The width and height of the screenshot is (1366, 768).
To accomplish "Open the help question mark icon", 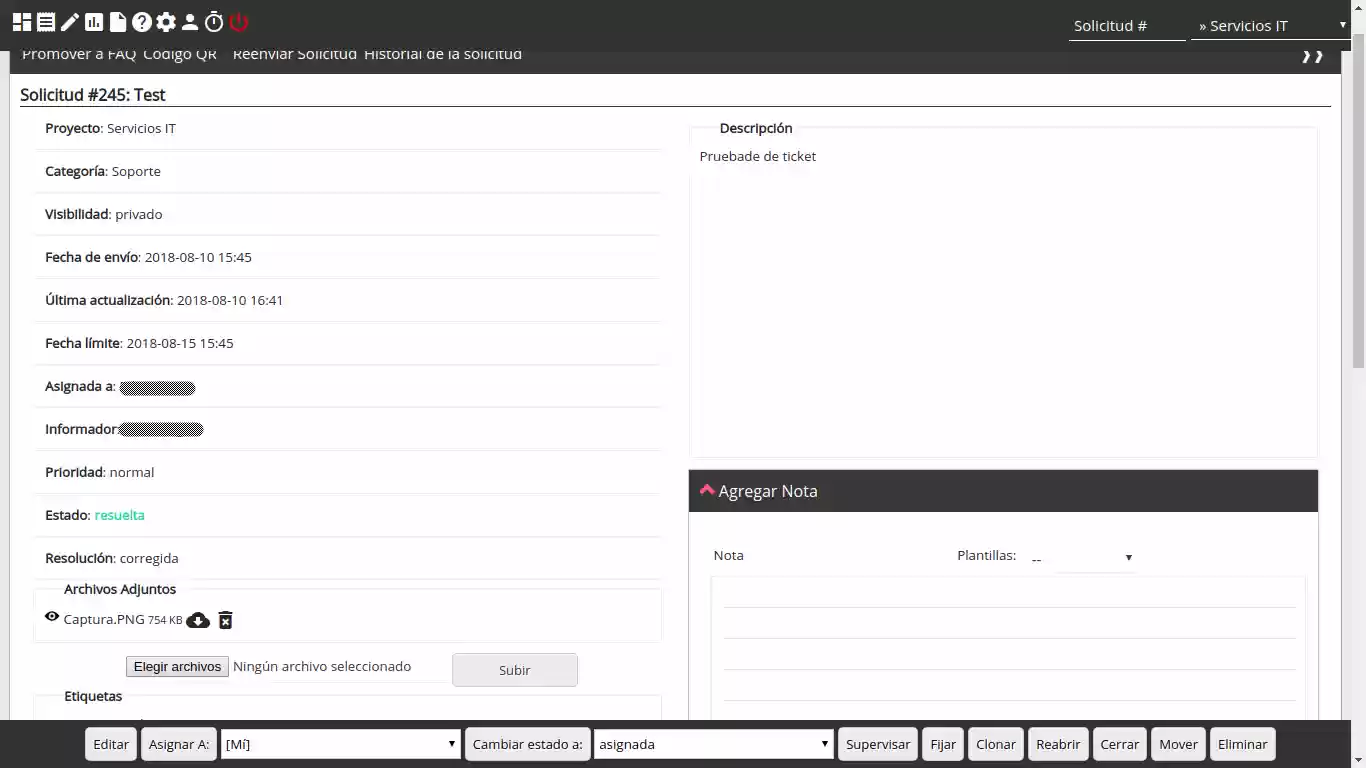I will [142, 20].
